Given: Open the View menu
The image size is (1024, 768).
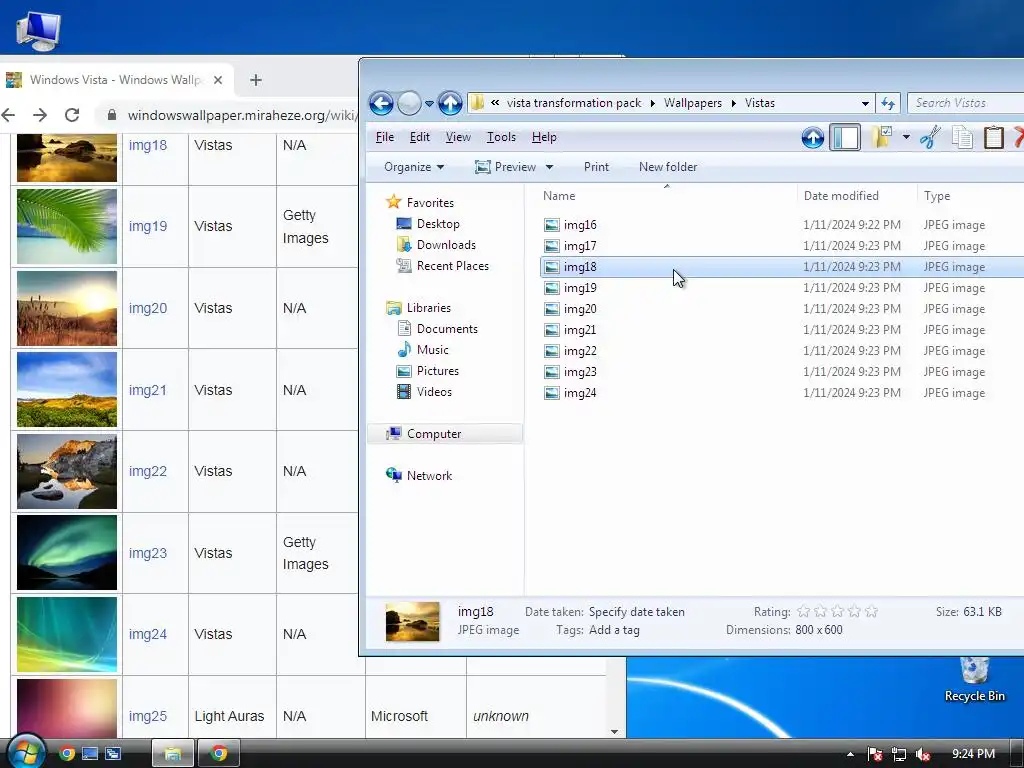Looking at the screenshot, I should [x=458, y=137].
